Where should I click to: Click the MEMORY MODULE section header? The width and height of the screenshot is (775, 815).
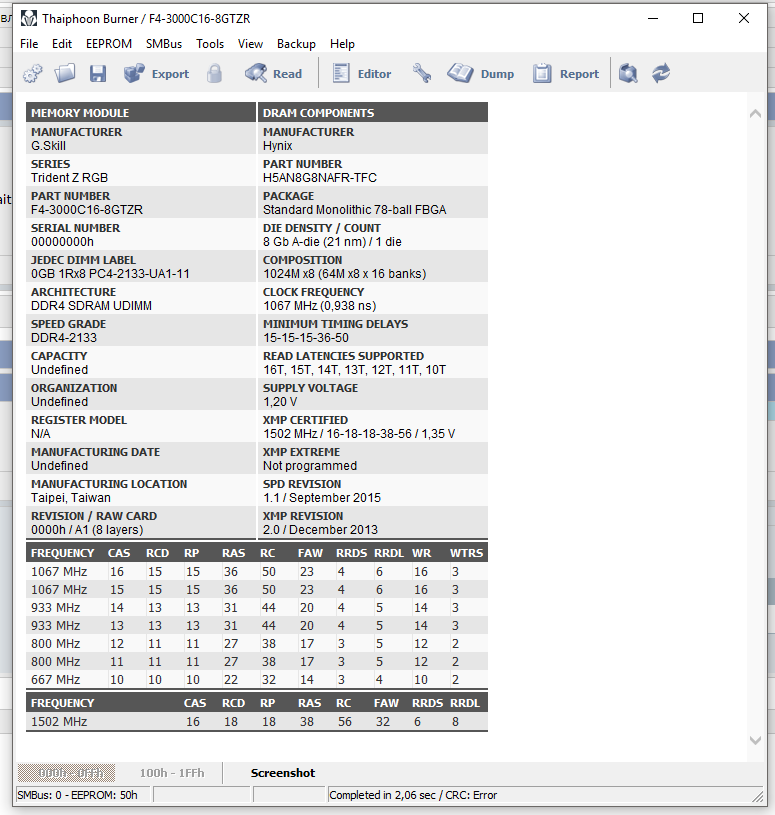click(x=141, y=113)
